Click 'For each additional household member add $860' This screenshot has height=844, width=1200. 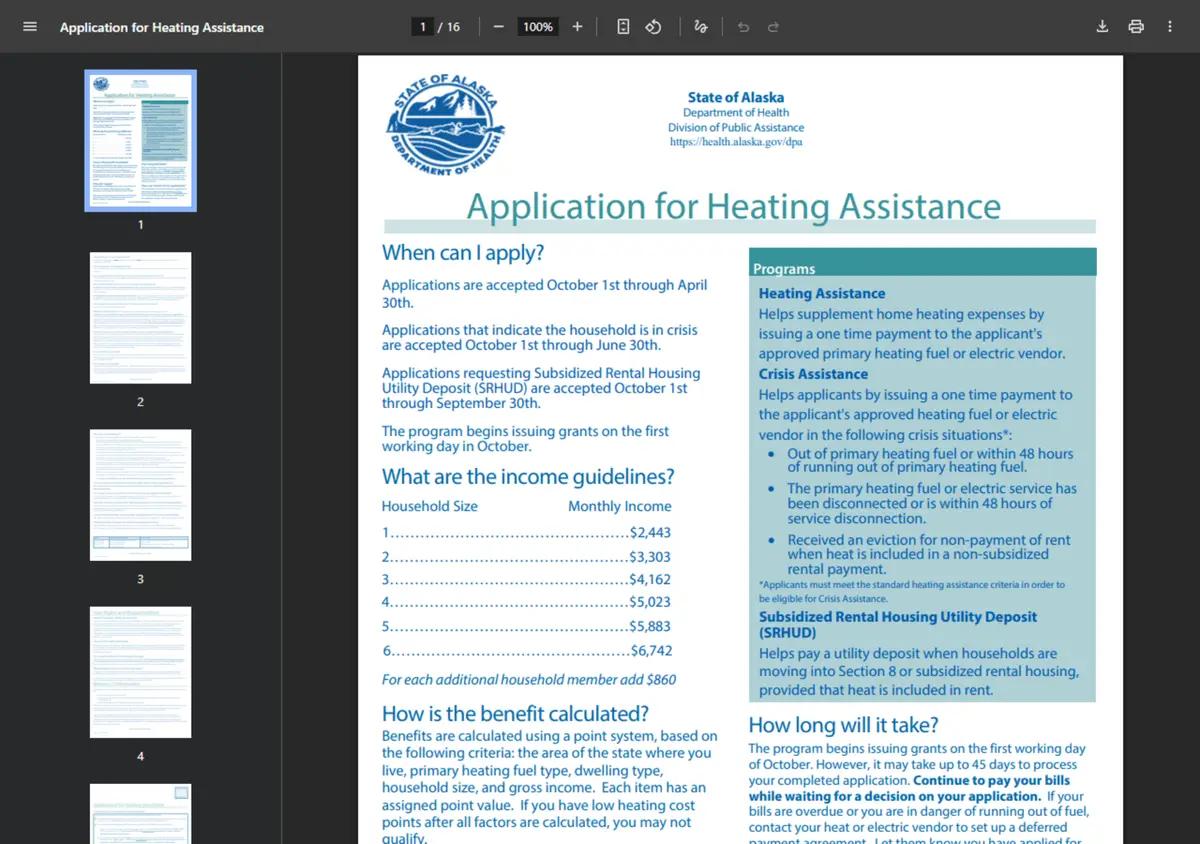click(x=529, y=679)
